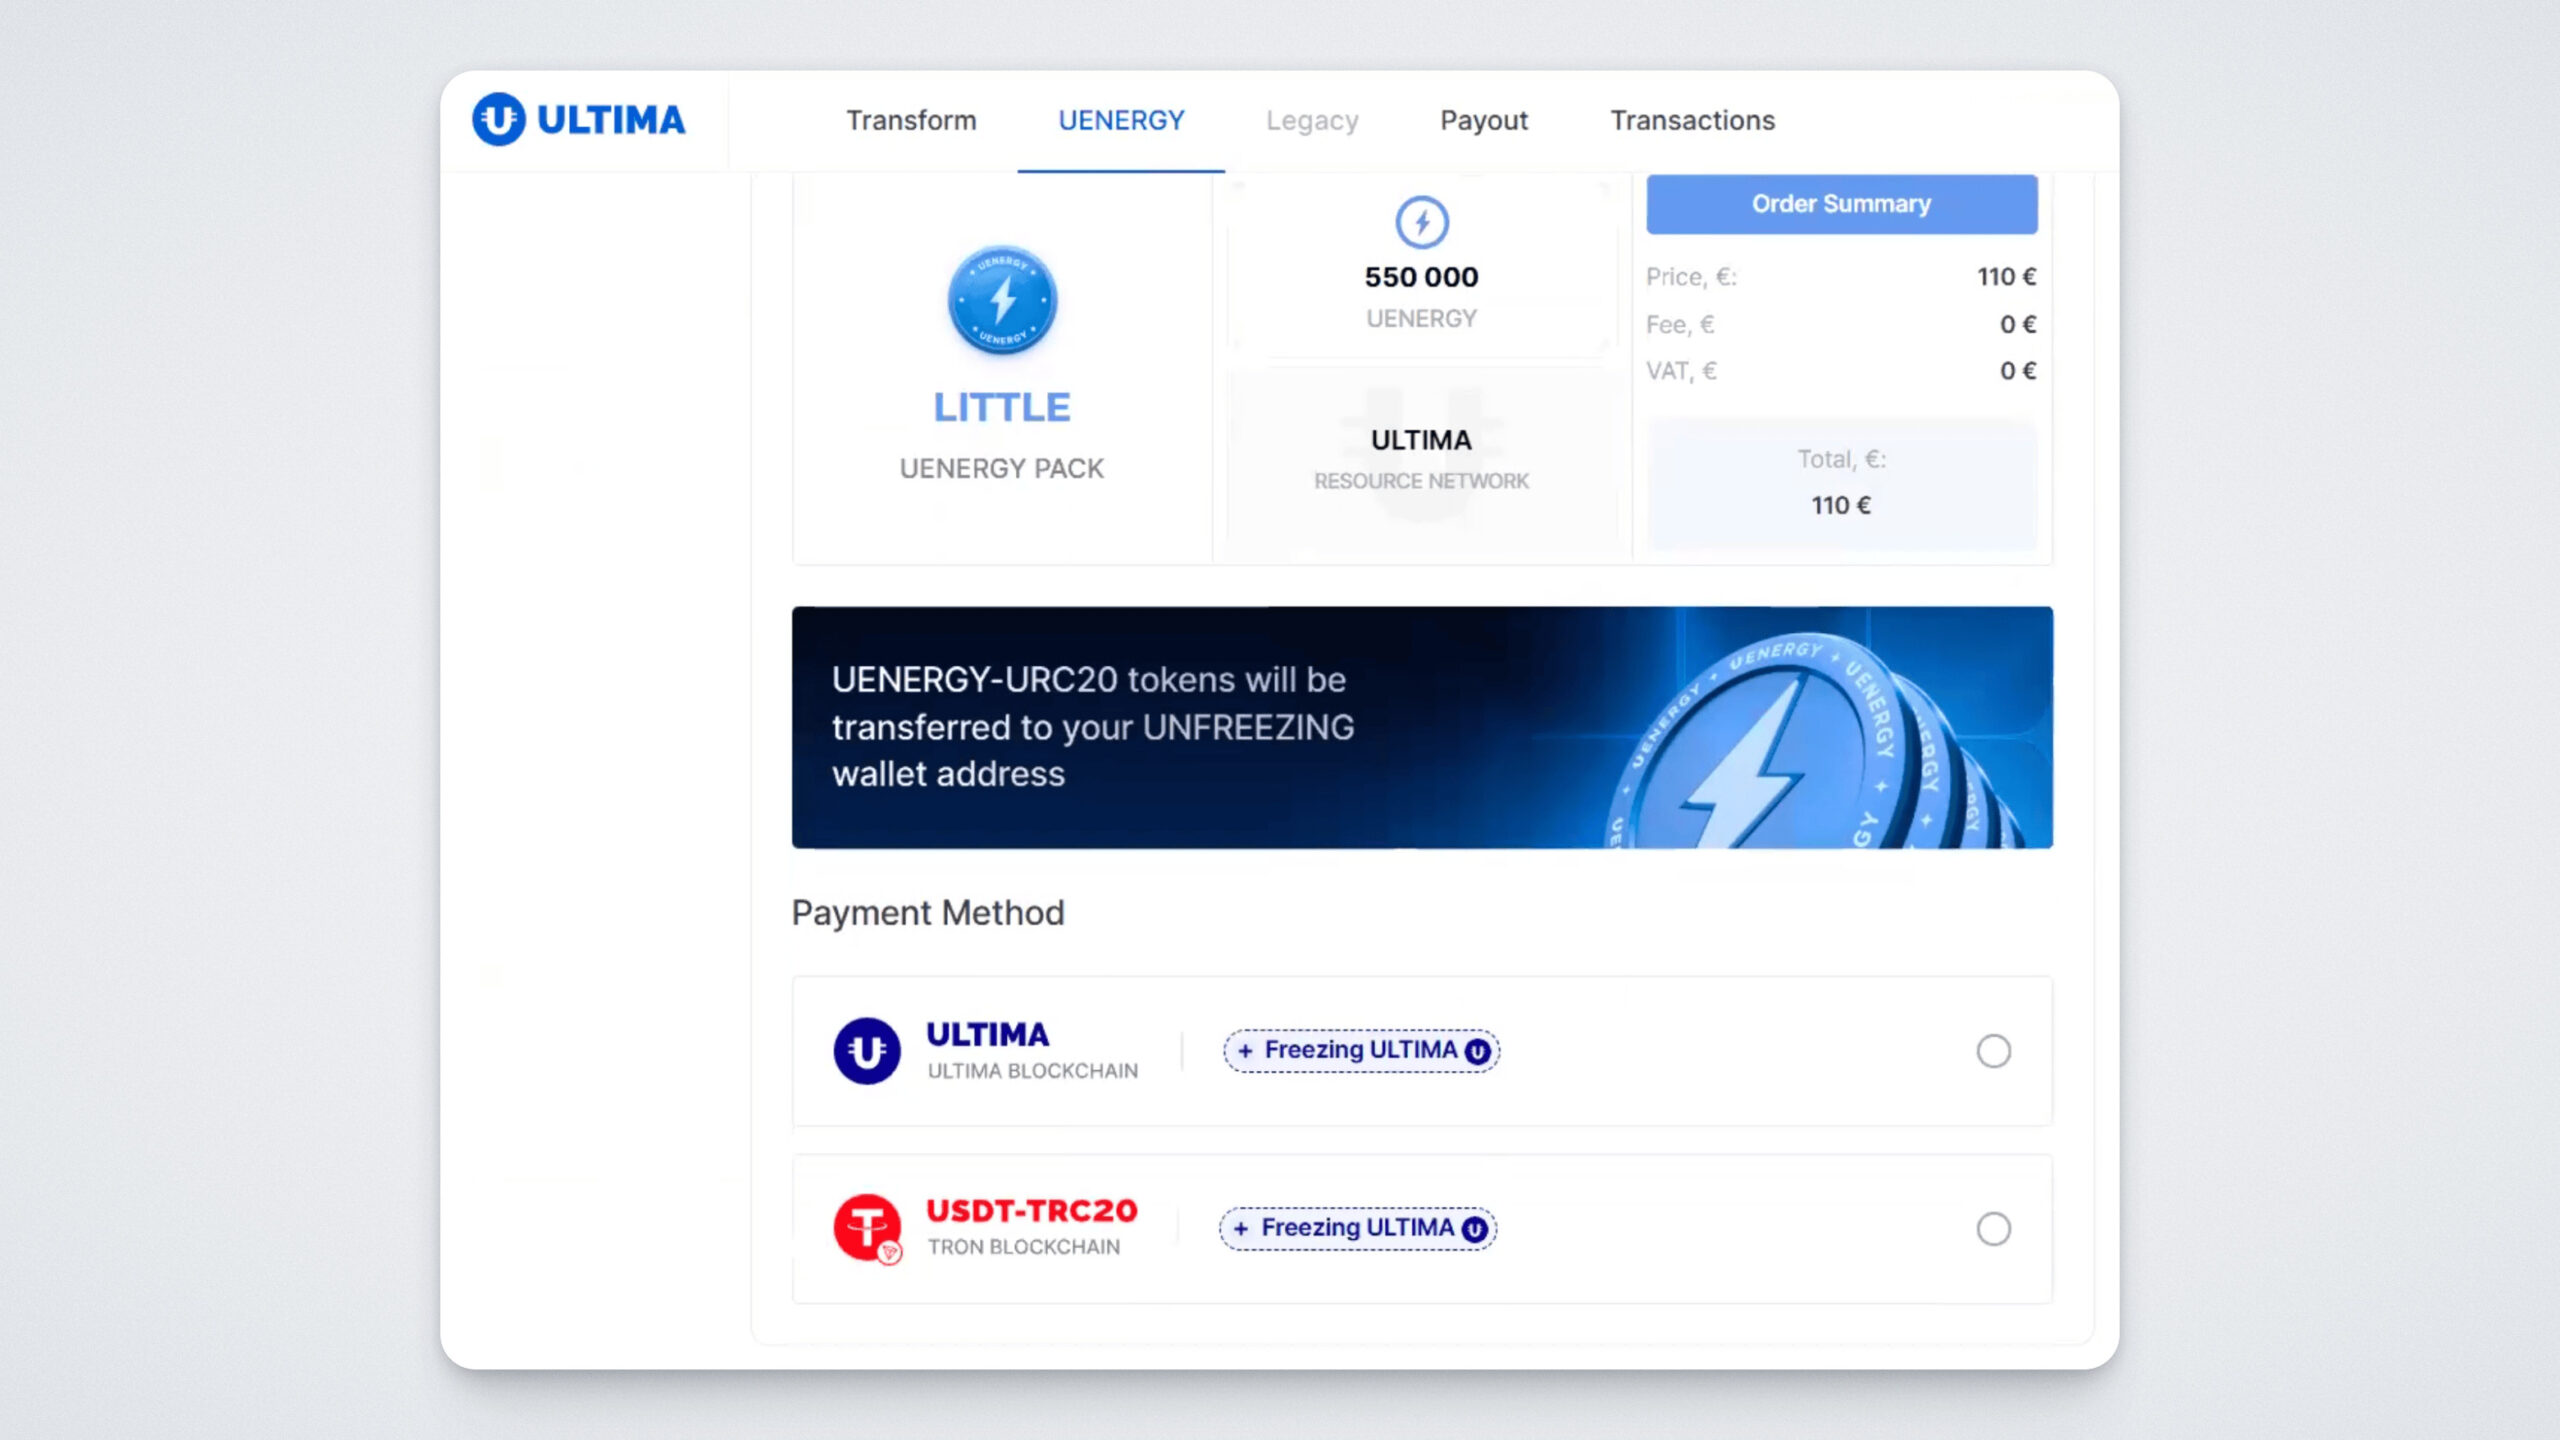Select USDT-TRC20 payment method radio button

pos(1993,1229)
